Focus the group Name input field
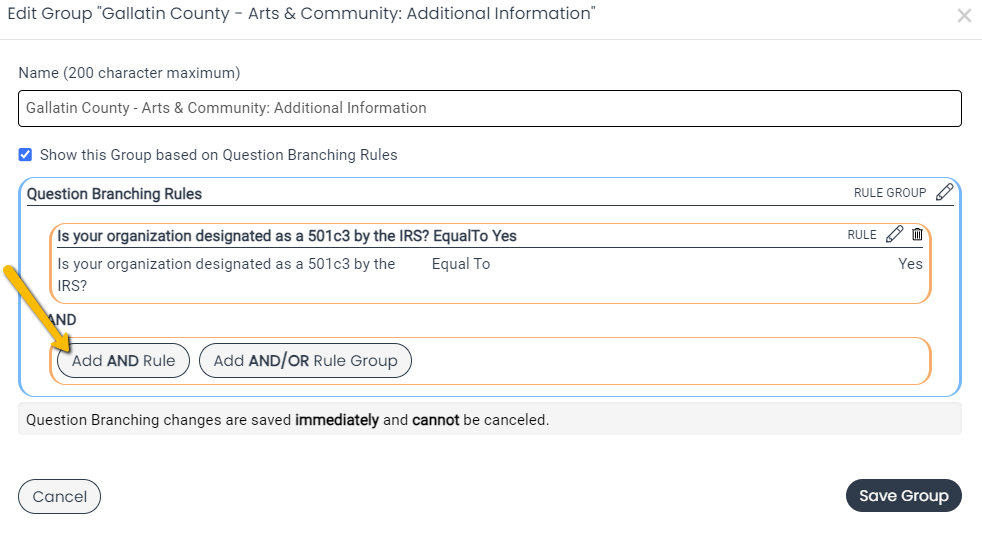Image resolution: width=982 pixels, height=533 pixels. (x=490, y=108)
